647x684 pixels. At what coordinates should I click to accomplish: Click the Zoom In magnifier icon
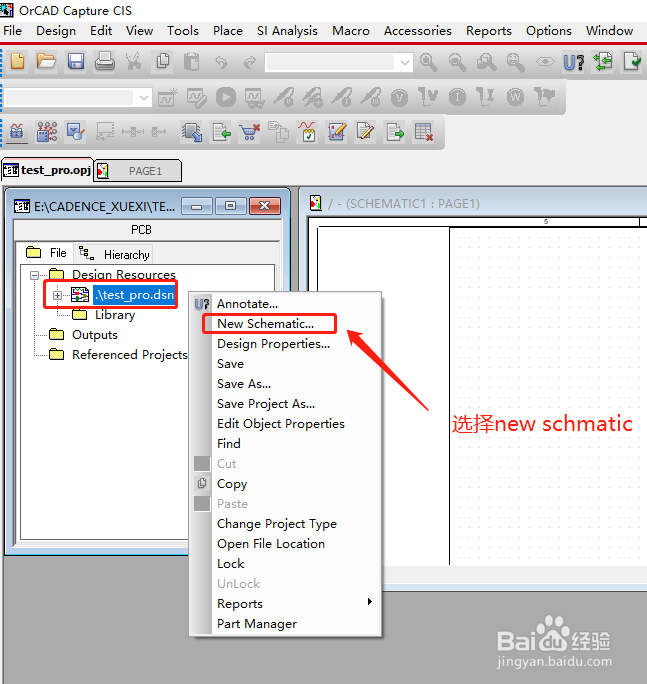[x=428, y=62]
